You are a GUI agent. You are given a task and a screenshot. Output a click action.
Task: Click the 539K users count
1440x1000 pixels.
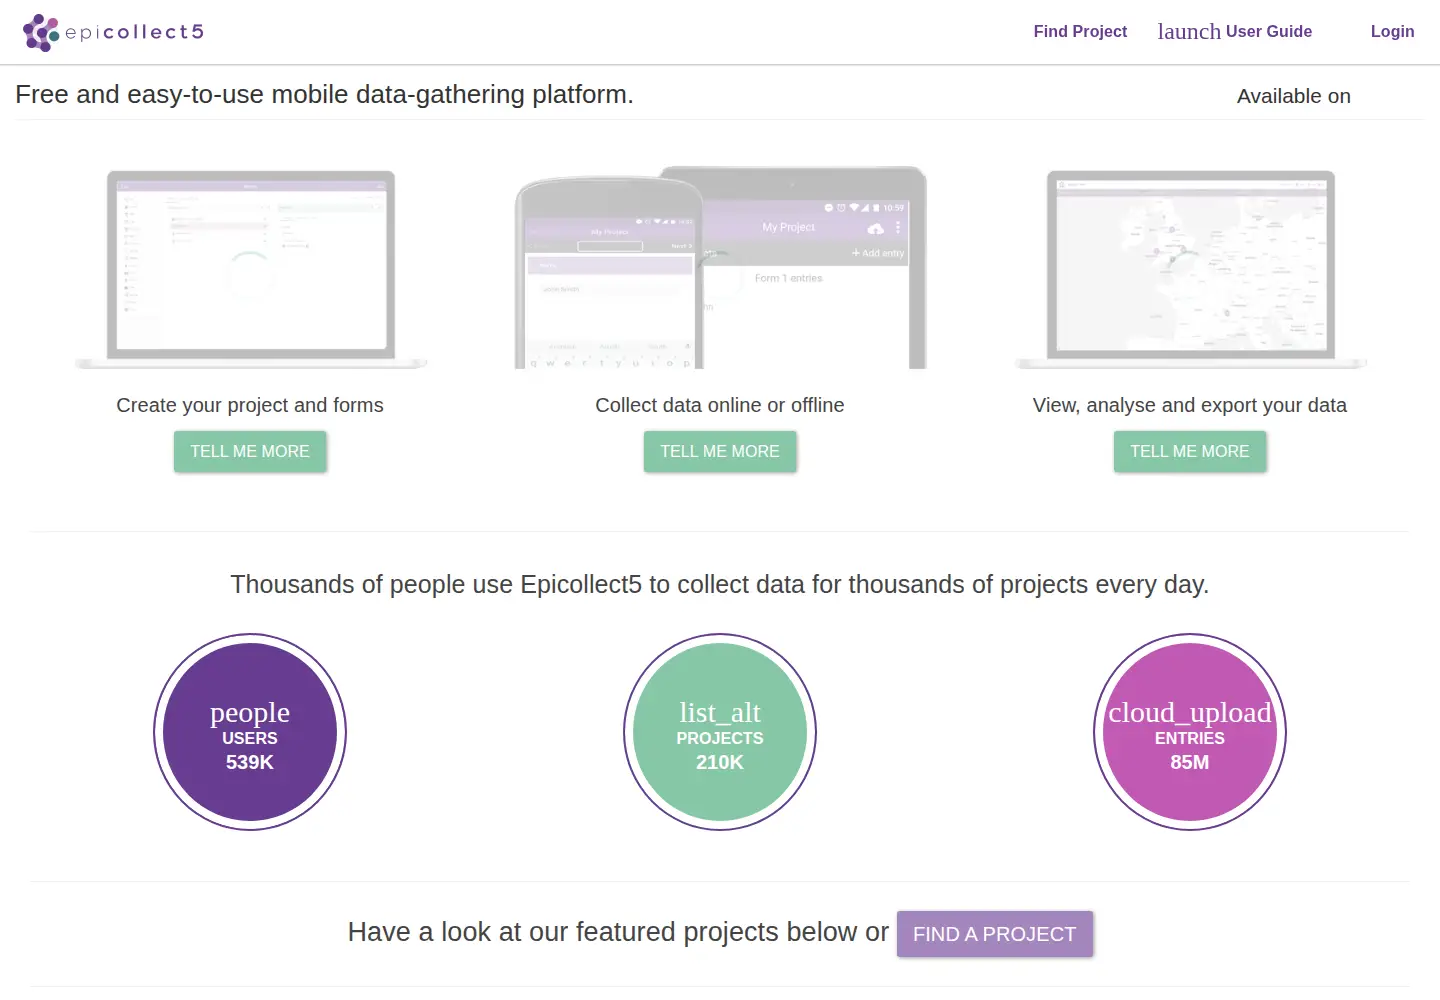[x=250, y=762]
